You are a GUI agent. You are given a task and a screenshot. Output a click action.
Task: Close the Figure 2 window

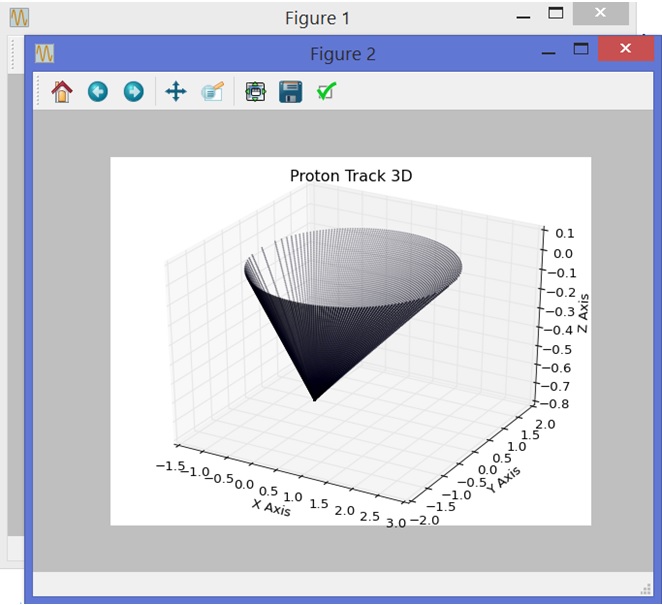(625, 49)
